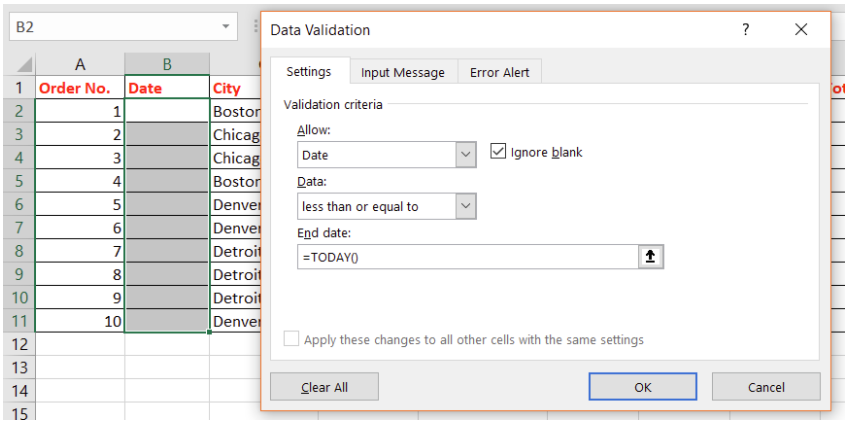Screen dimensions: 849x426
Task: Open the Error Alert tab
Action: 499,72
